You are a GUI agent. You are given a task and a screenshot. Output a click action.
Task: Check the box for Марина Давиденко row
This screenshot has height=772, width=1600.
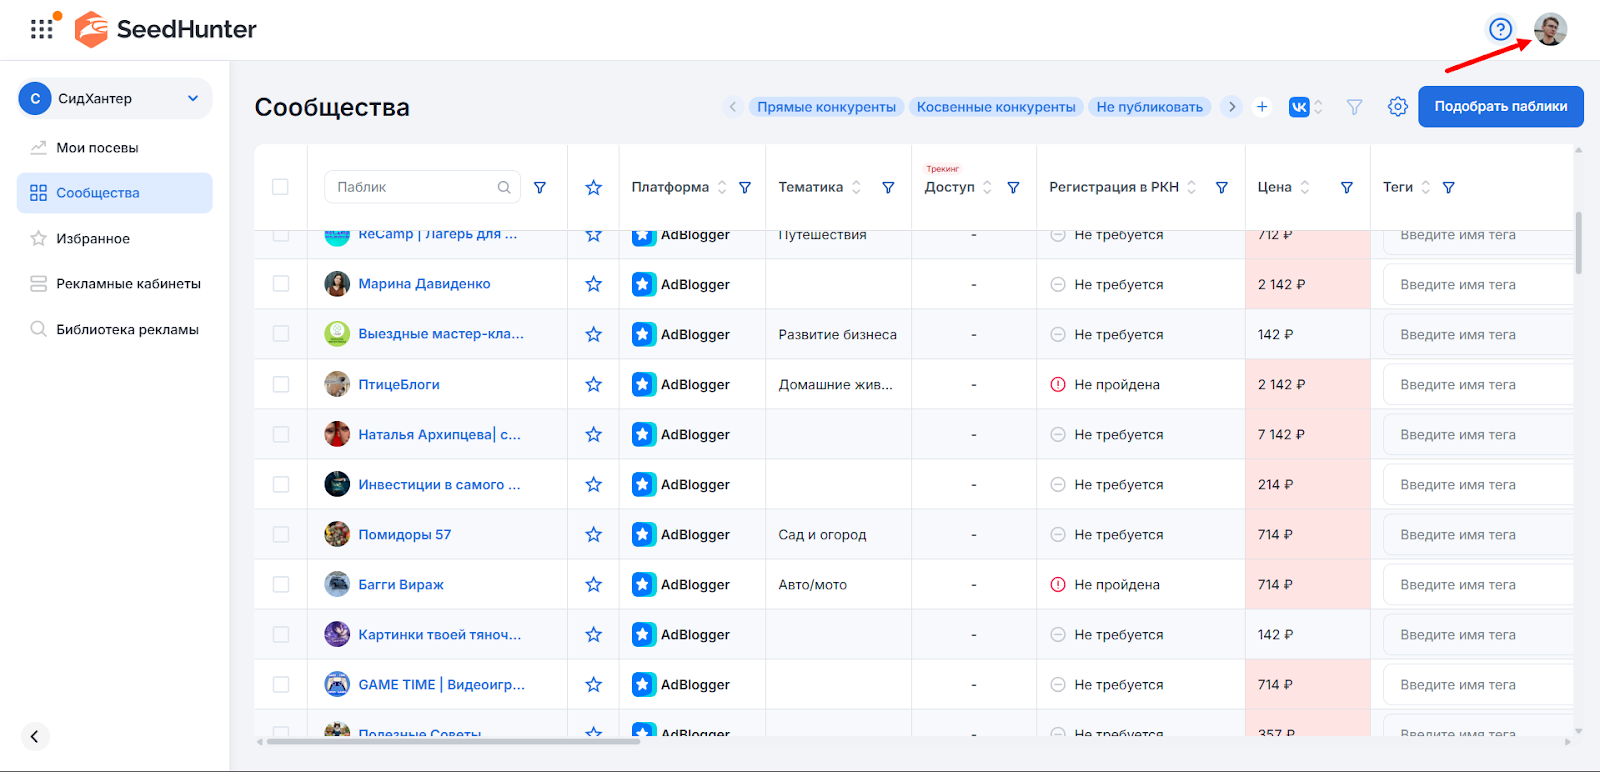click(281, 284)
